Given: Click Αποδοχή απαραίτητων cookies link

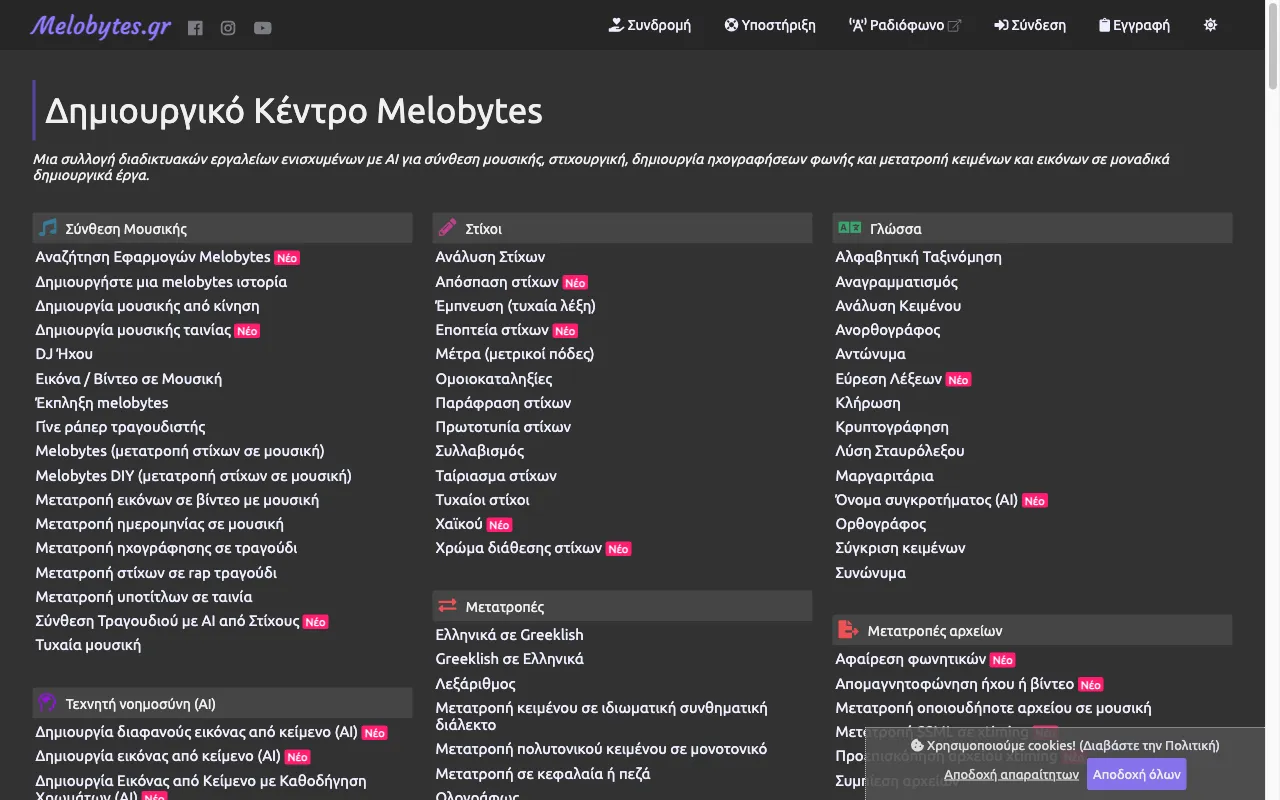Looking at the screenshot, I should tap(1011, 775).
